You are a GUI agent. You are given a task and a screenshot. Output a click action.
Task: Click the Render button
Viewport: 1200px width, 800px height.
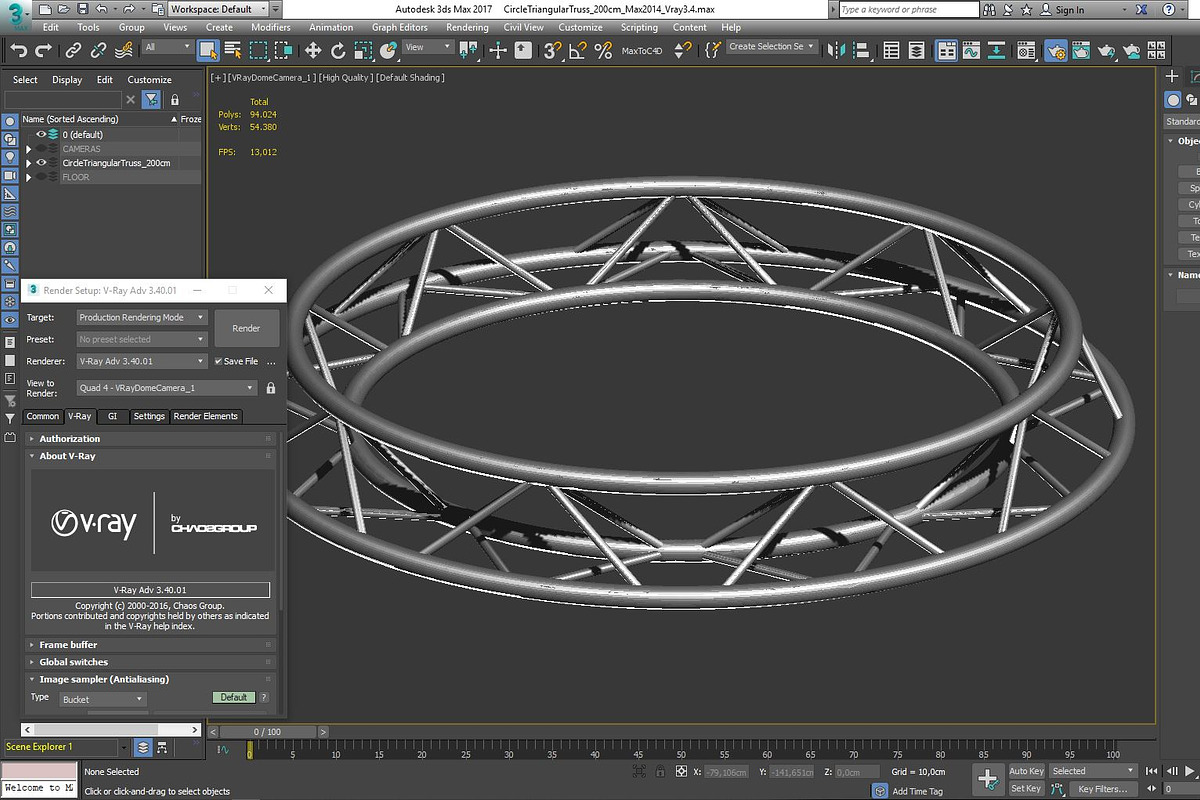[246, 328]
